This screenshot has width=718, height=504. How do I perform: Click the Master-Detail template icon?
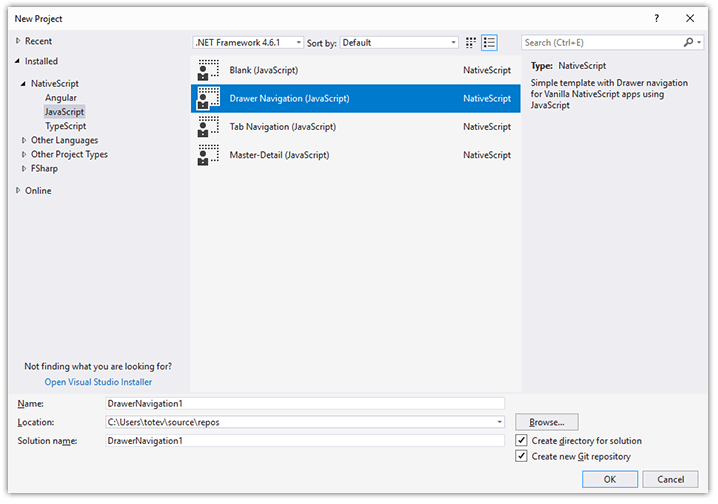208,155
